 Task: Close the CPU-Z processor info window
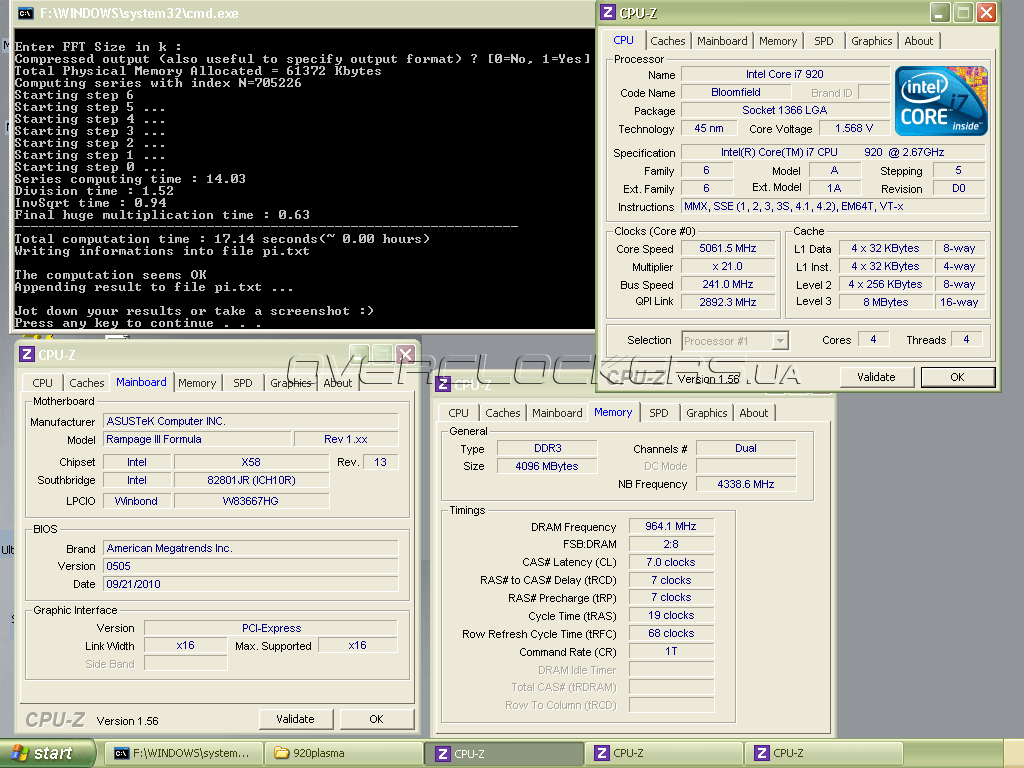tap(986, 13)
